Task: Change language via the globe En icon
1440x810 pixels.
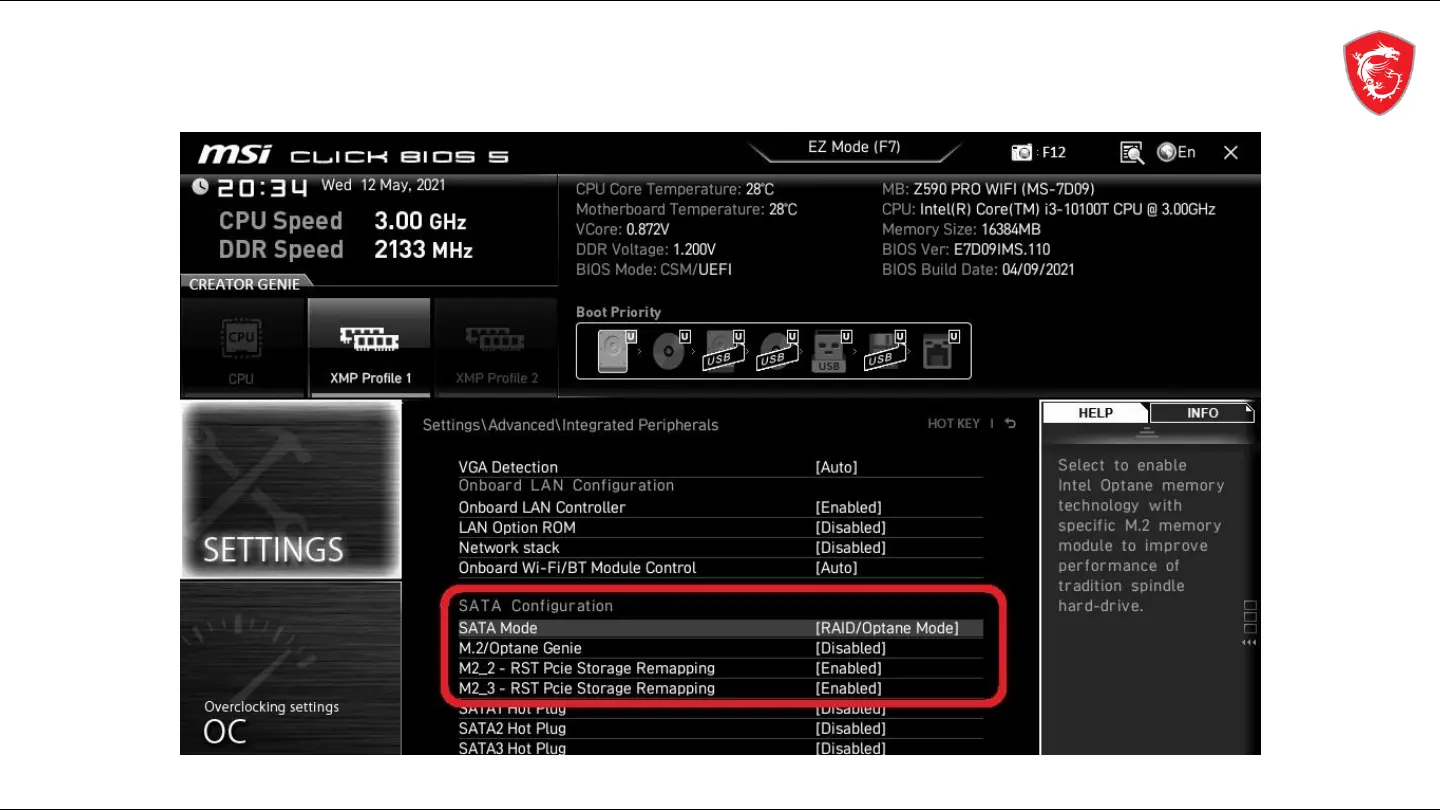Action: click(x=1176, y=152)
